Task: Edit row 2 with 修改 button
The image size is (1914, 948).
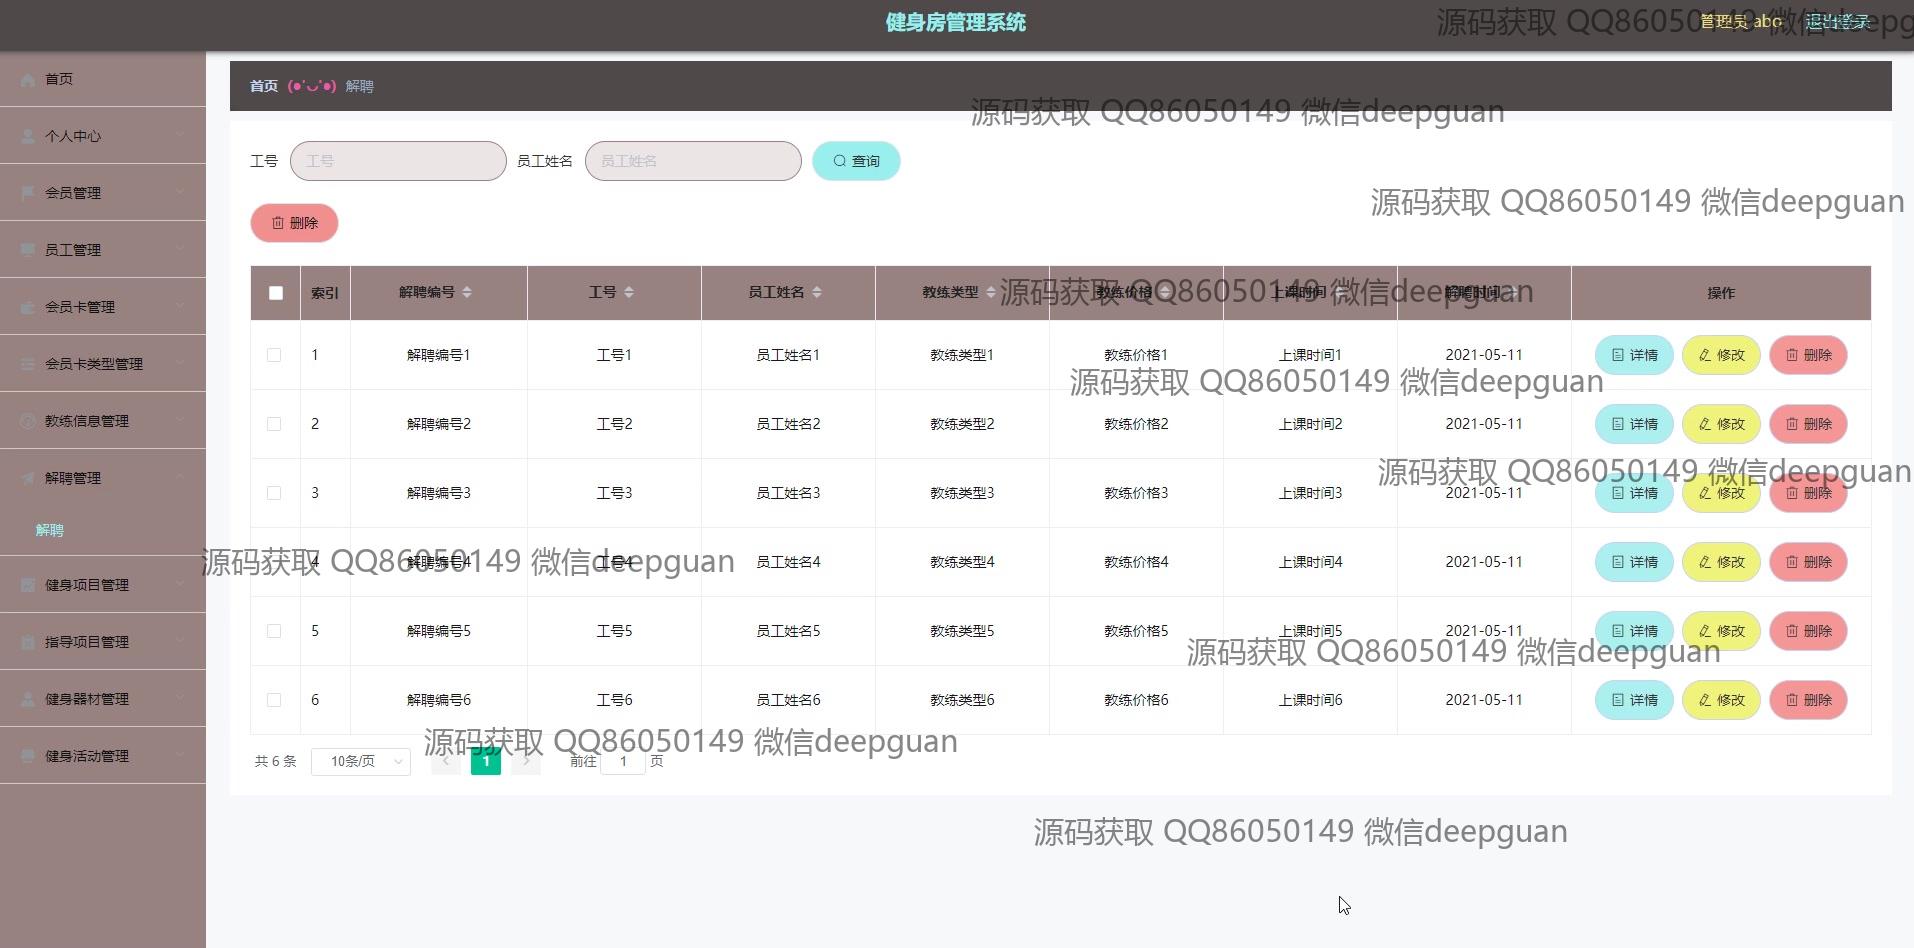Action: [1720, 424]
